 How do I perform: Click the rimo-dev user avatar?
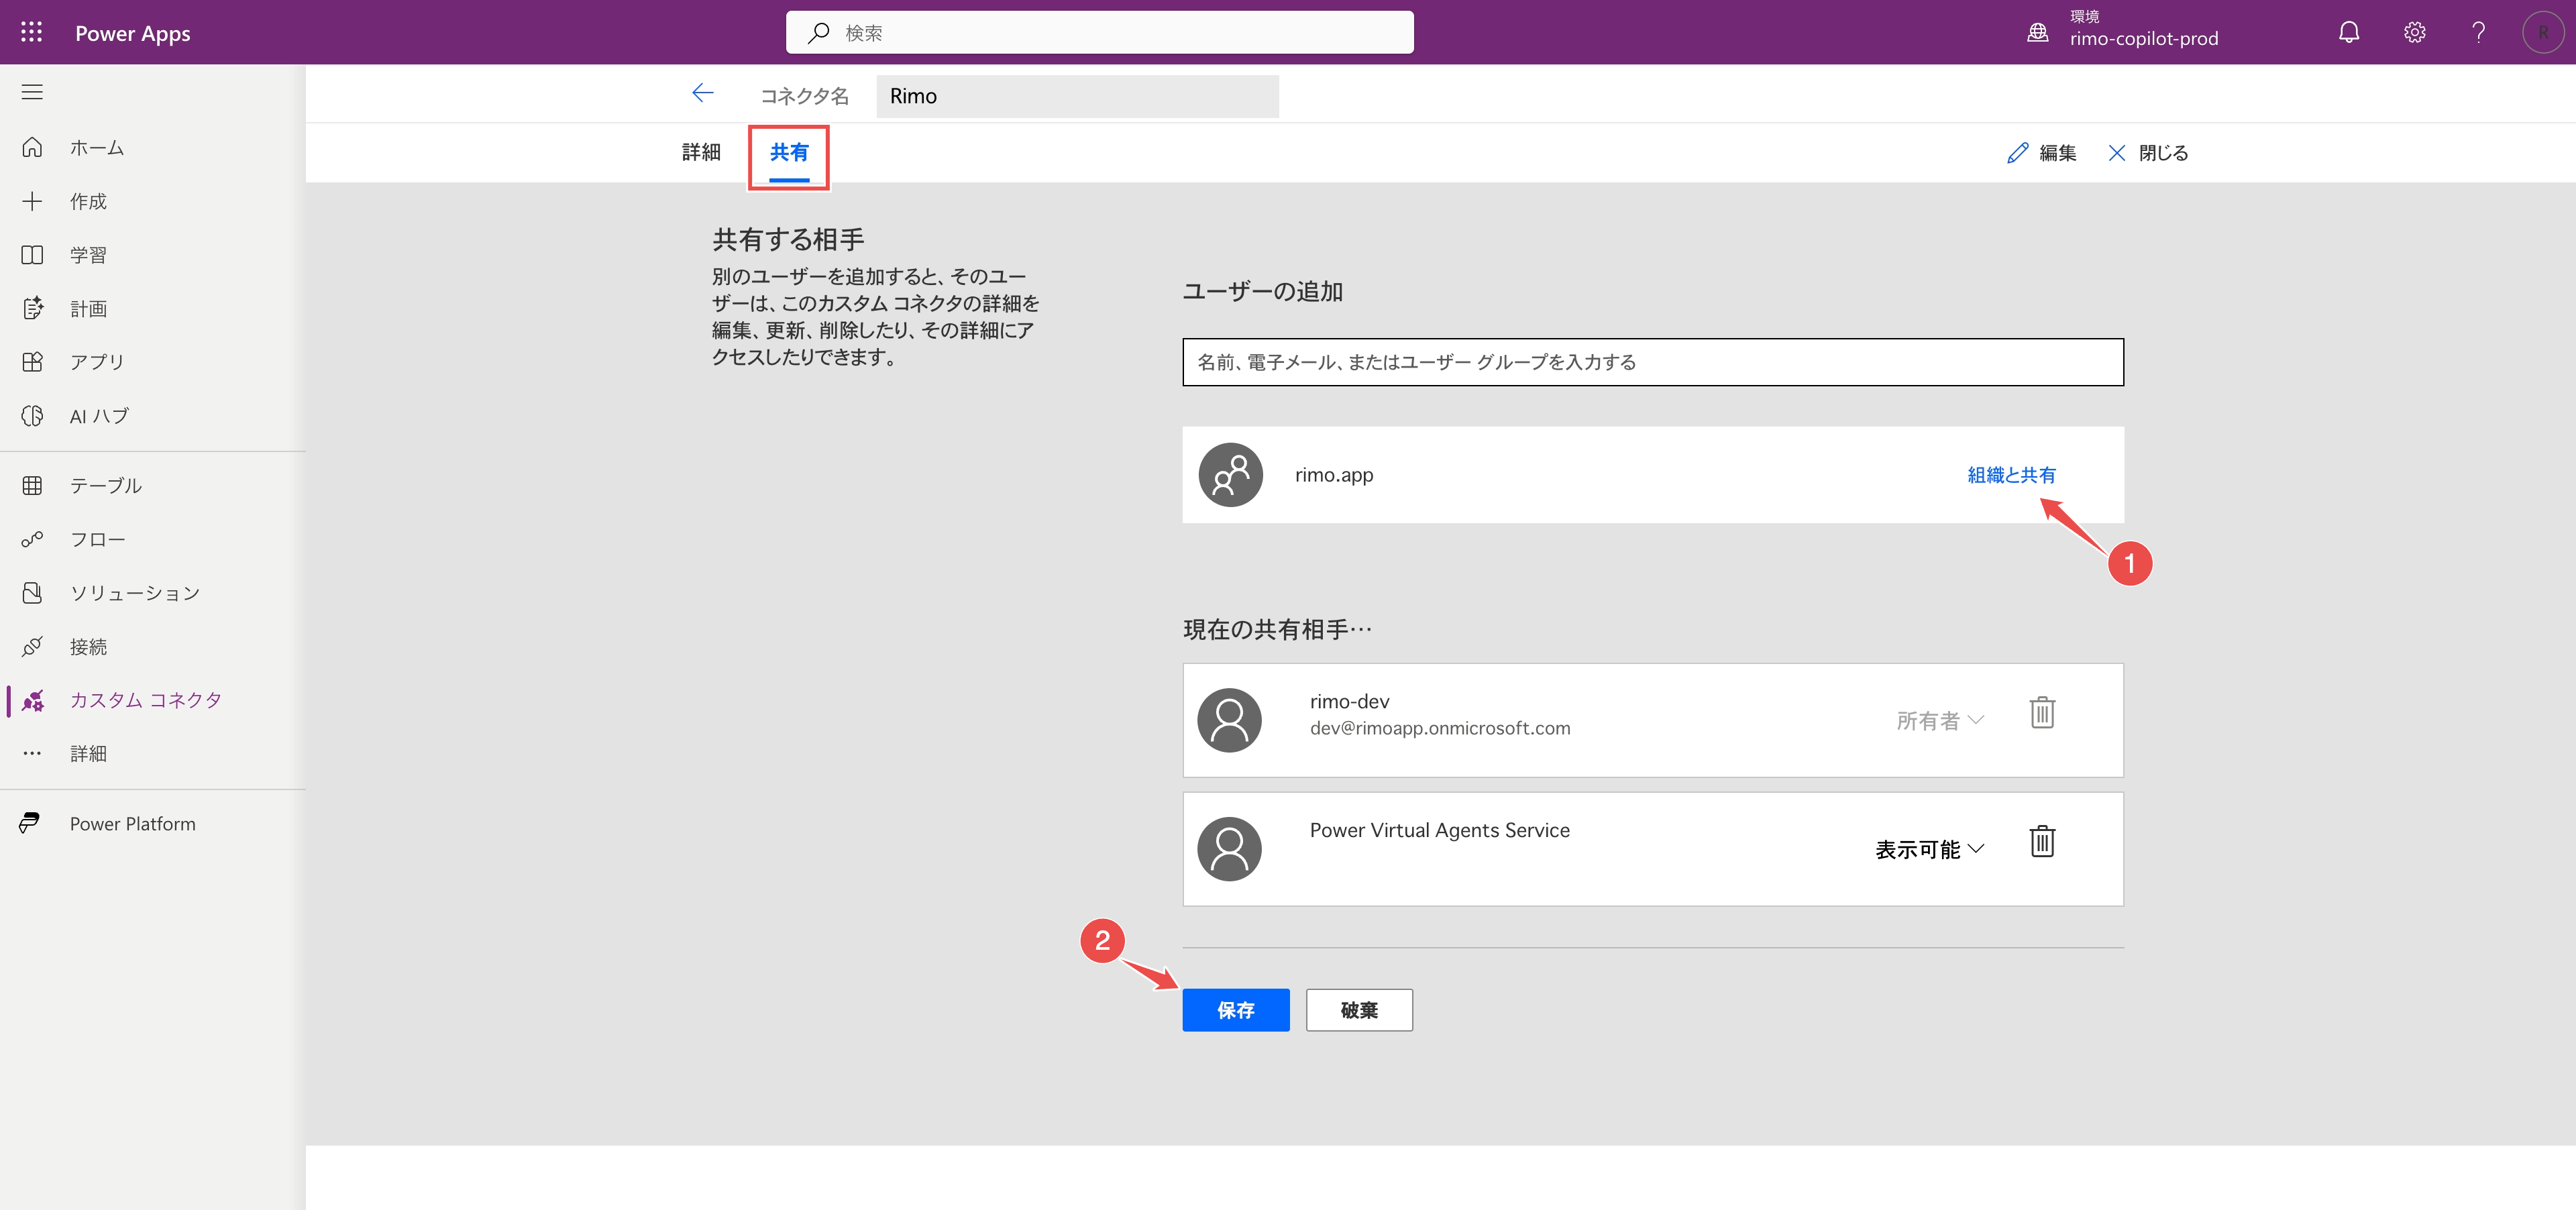[x=1229, y=720]
